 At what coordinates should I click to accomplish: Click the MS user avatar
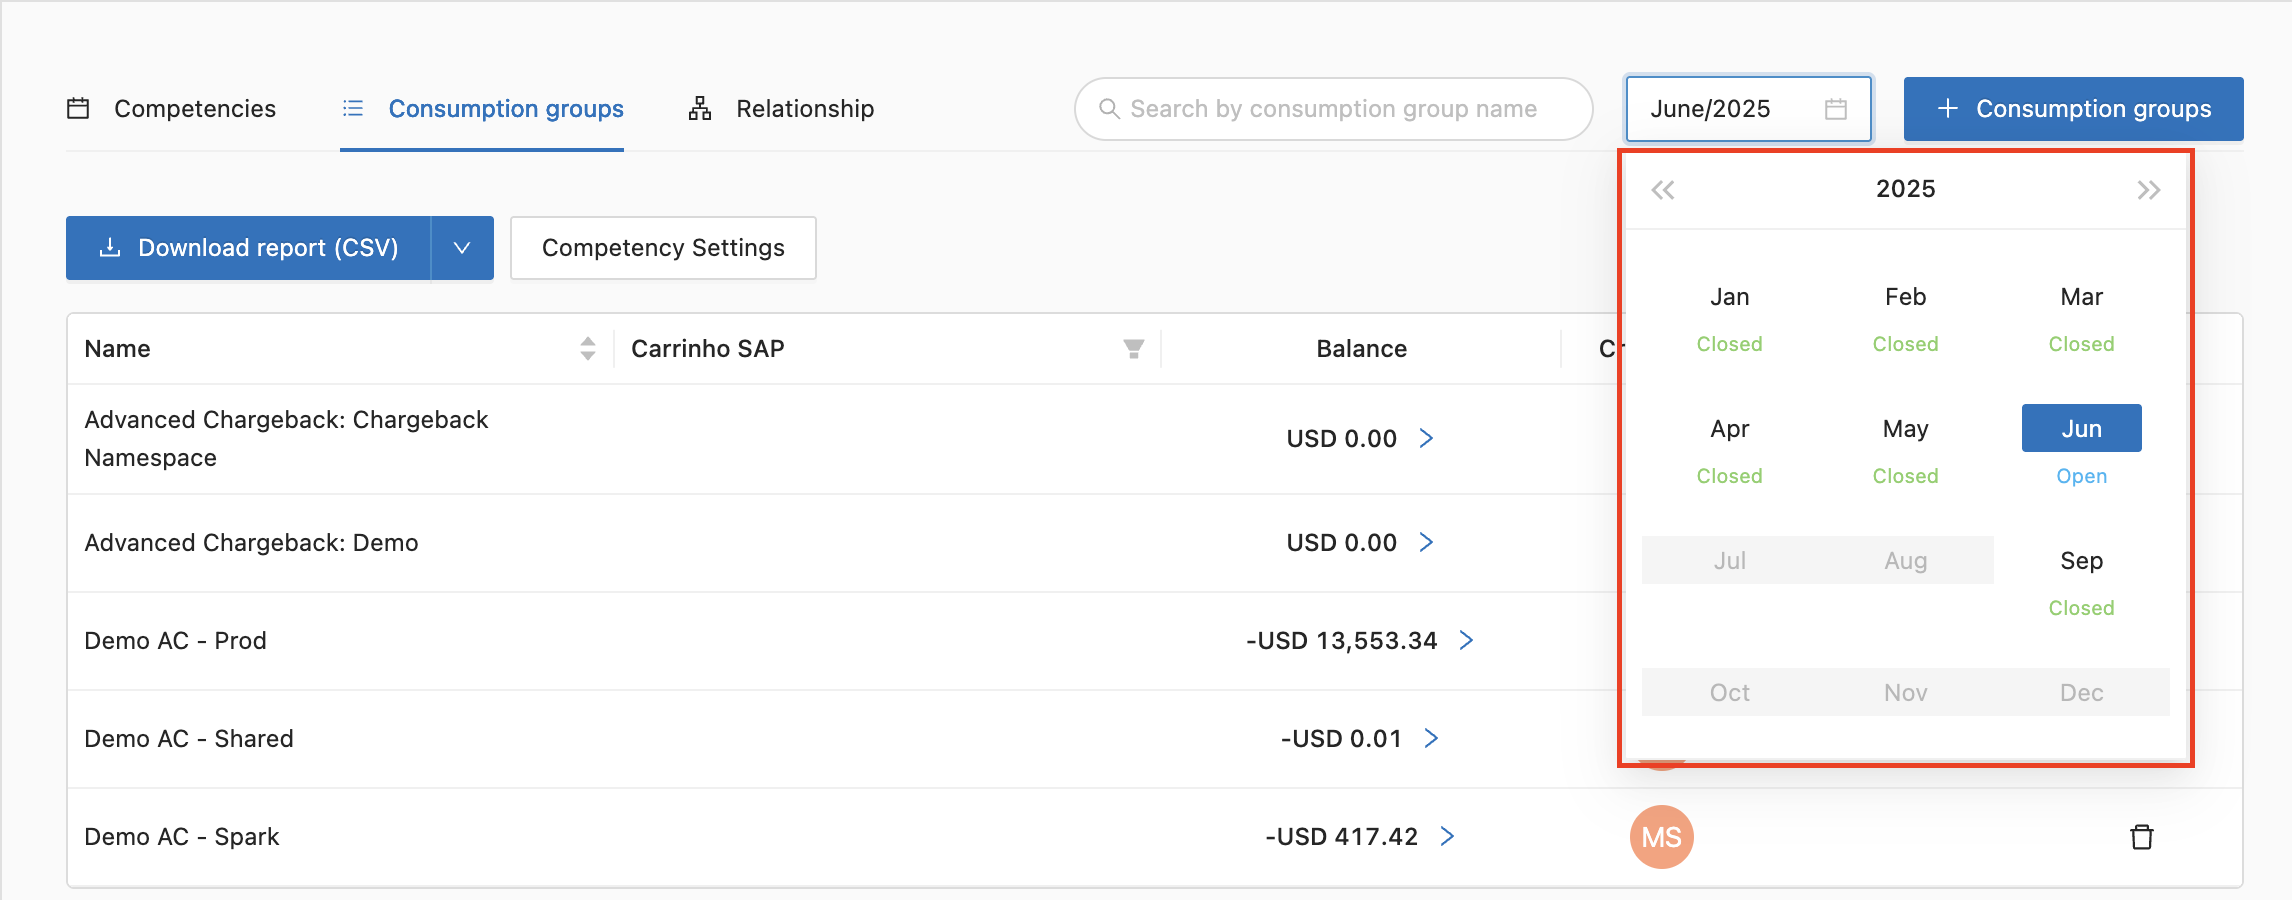coord(1661,837)
